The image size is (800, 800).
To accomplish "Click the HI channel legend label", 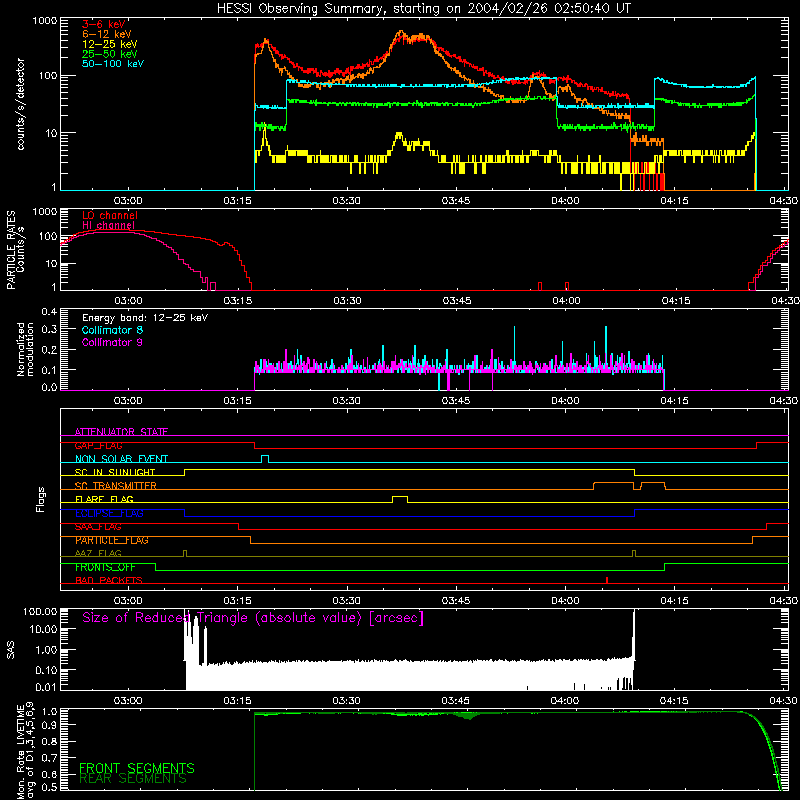I will pyautogui.click(x=108, y=225).
